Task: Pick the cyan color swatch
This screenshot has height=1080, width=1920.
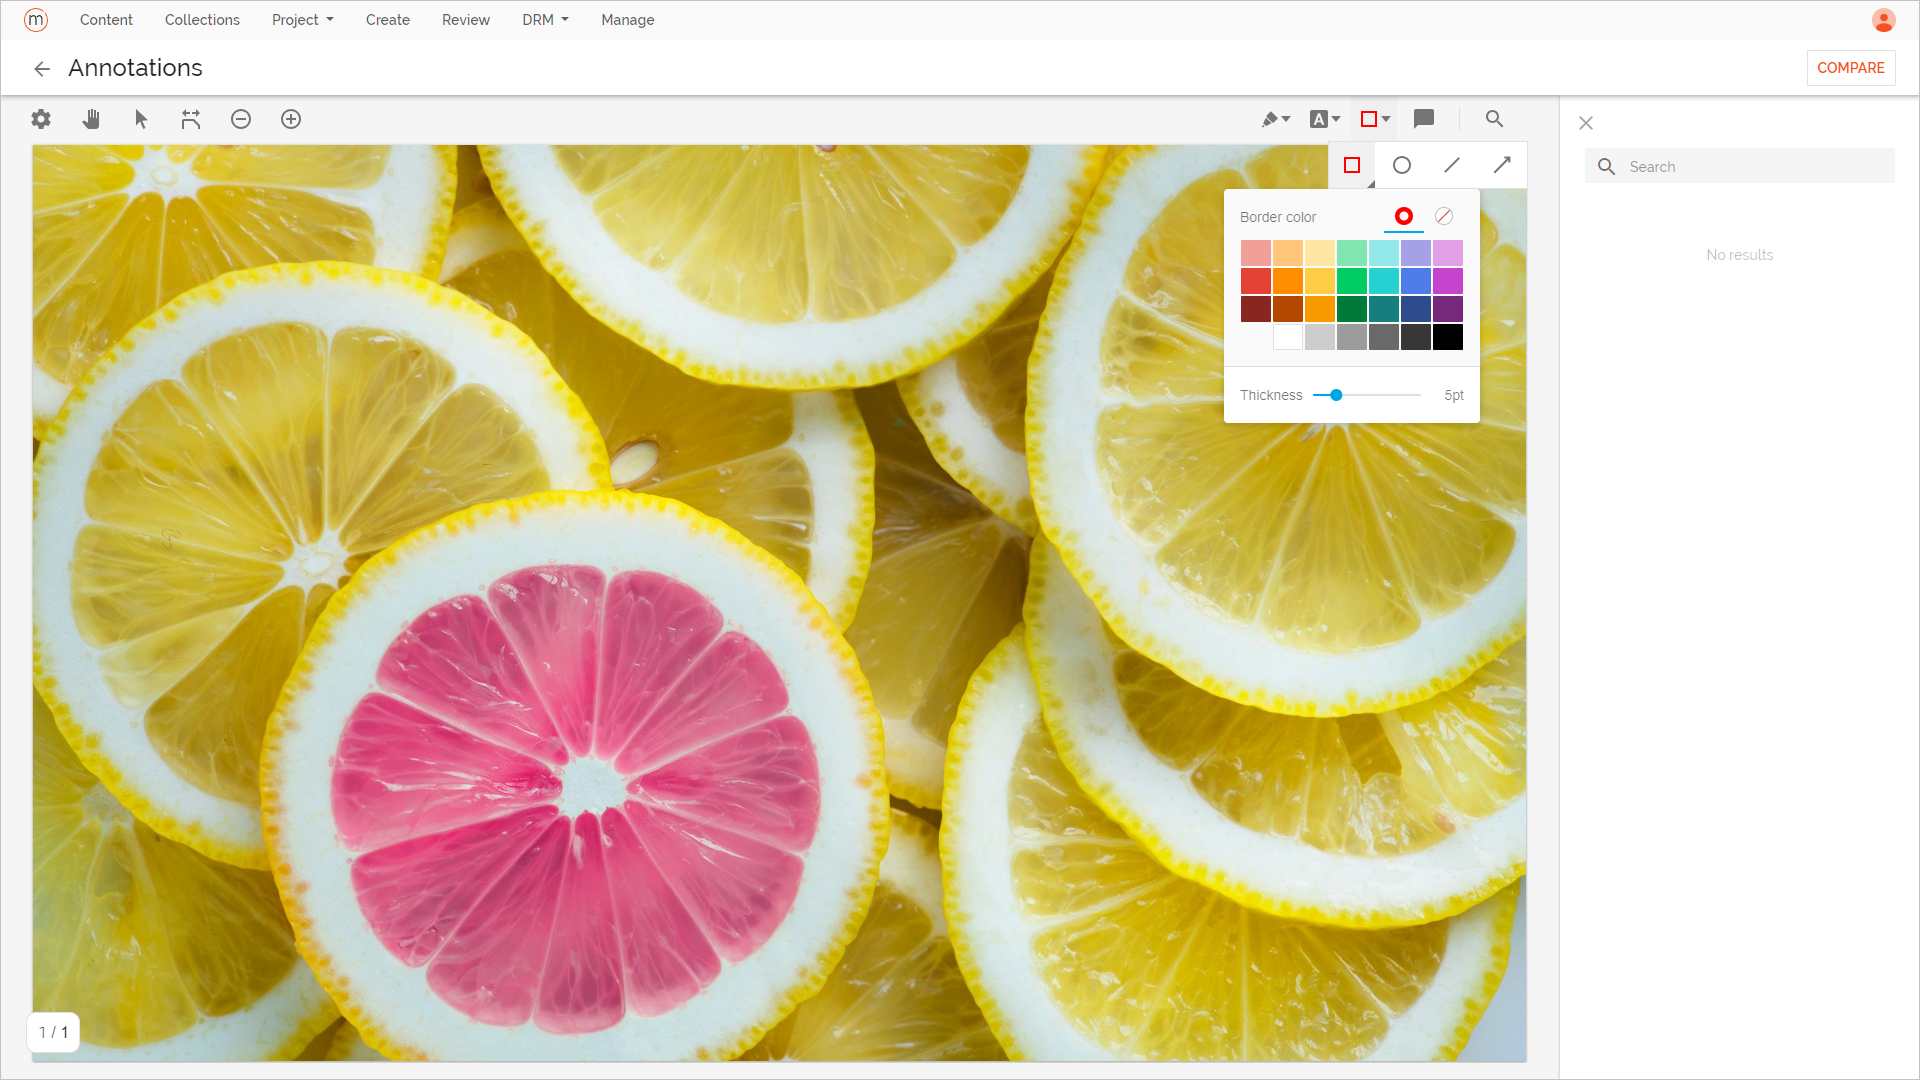Action: 1384,281
